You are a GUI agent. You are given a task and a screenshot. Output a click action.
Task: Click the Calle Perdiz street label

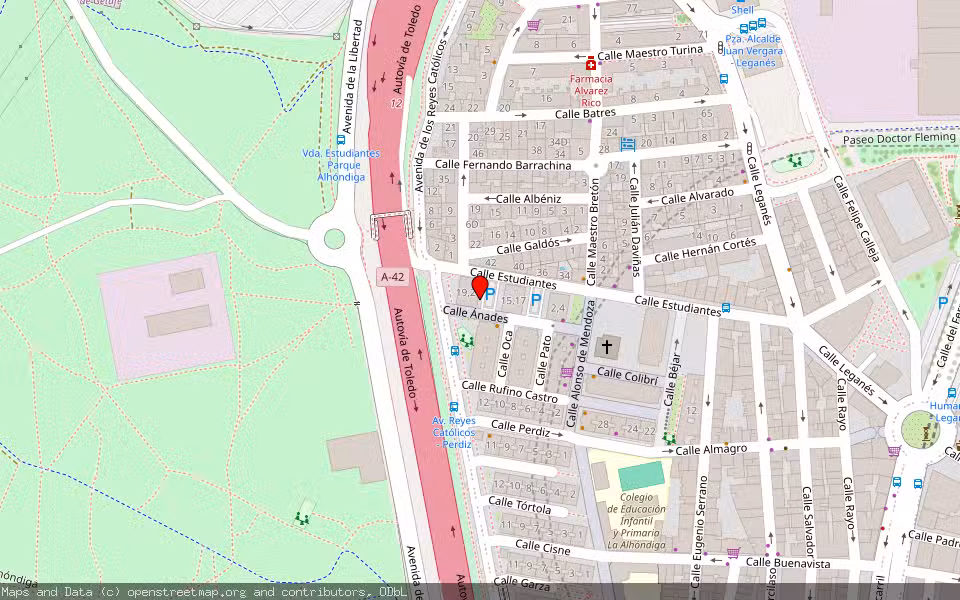coord(520,429)
